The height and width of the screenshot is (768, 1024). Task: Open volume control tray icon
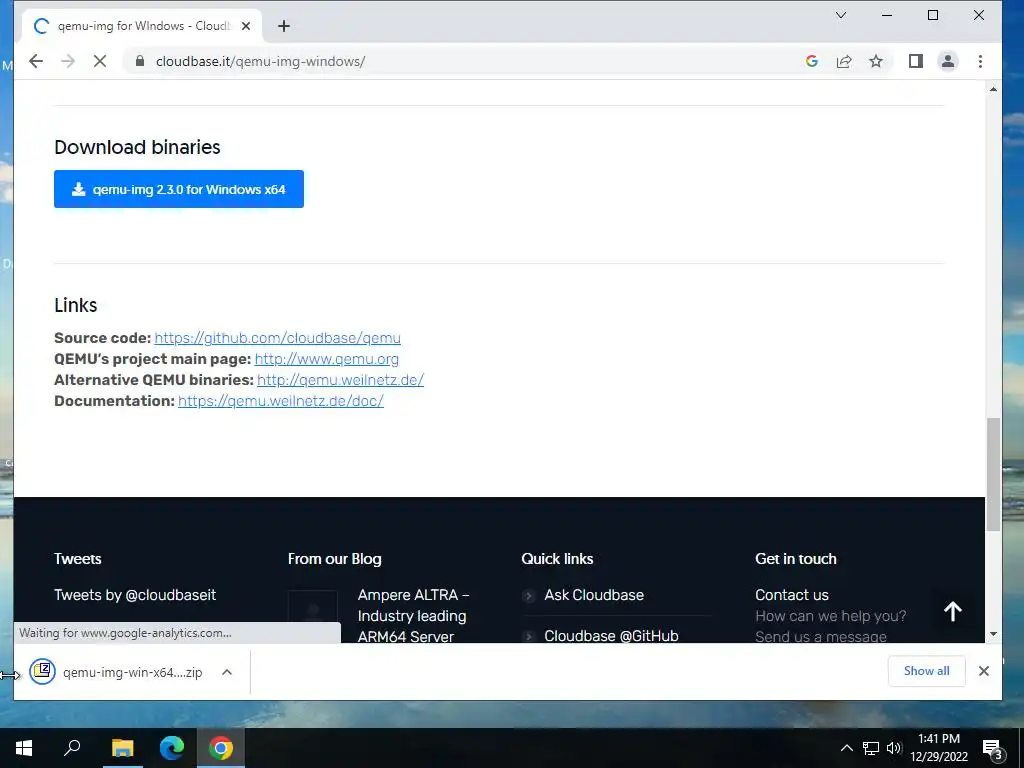click(x=894, y=748)
